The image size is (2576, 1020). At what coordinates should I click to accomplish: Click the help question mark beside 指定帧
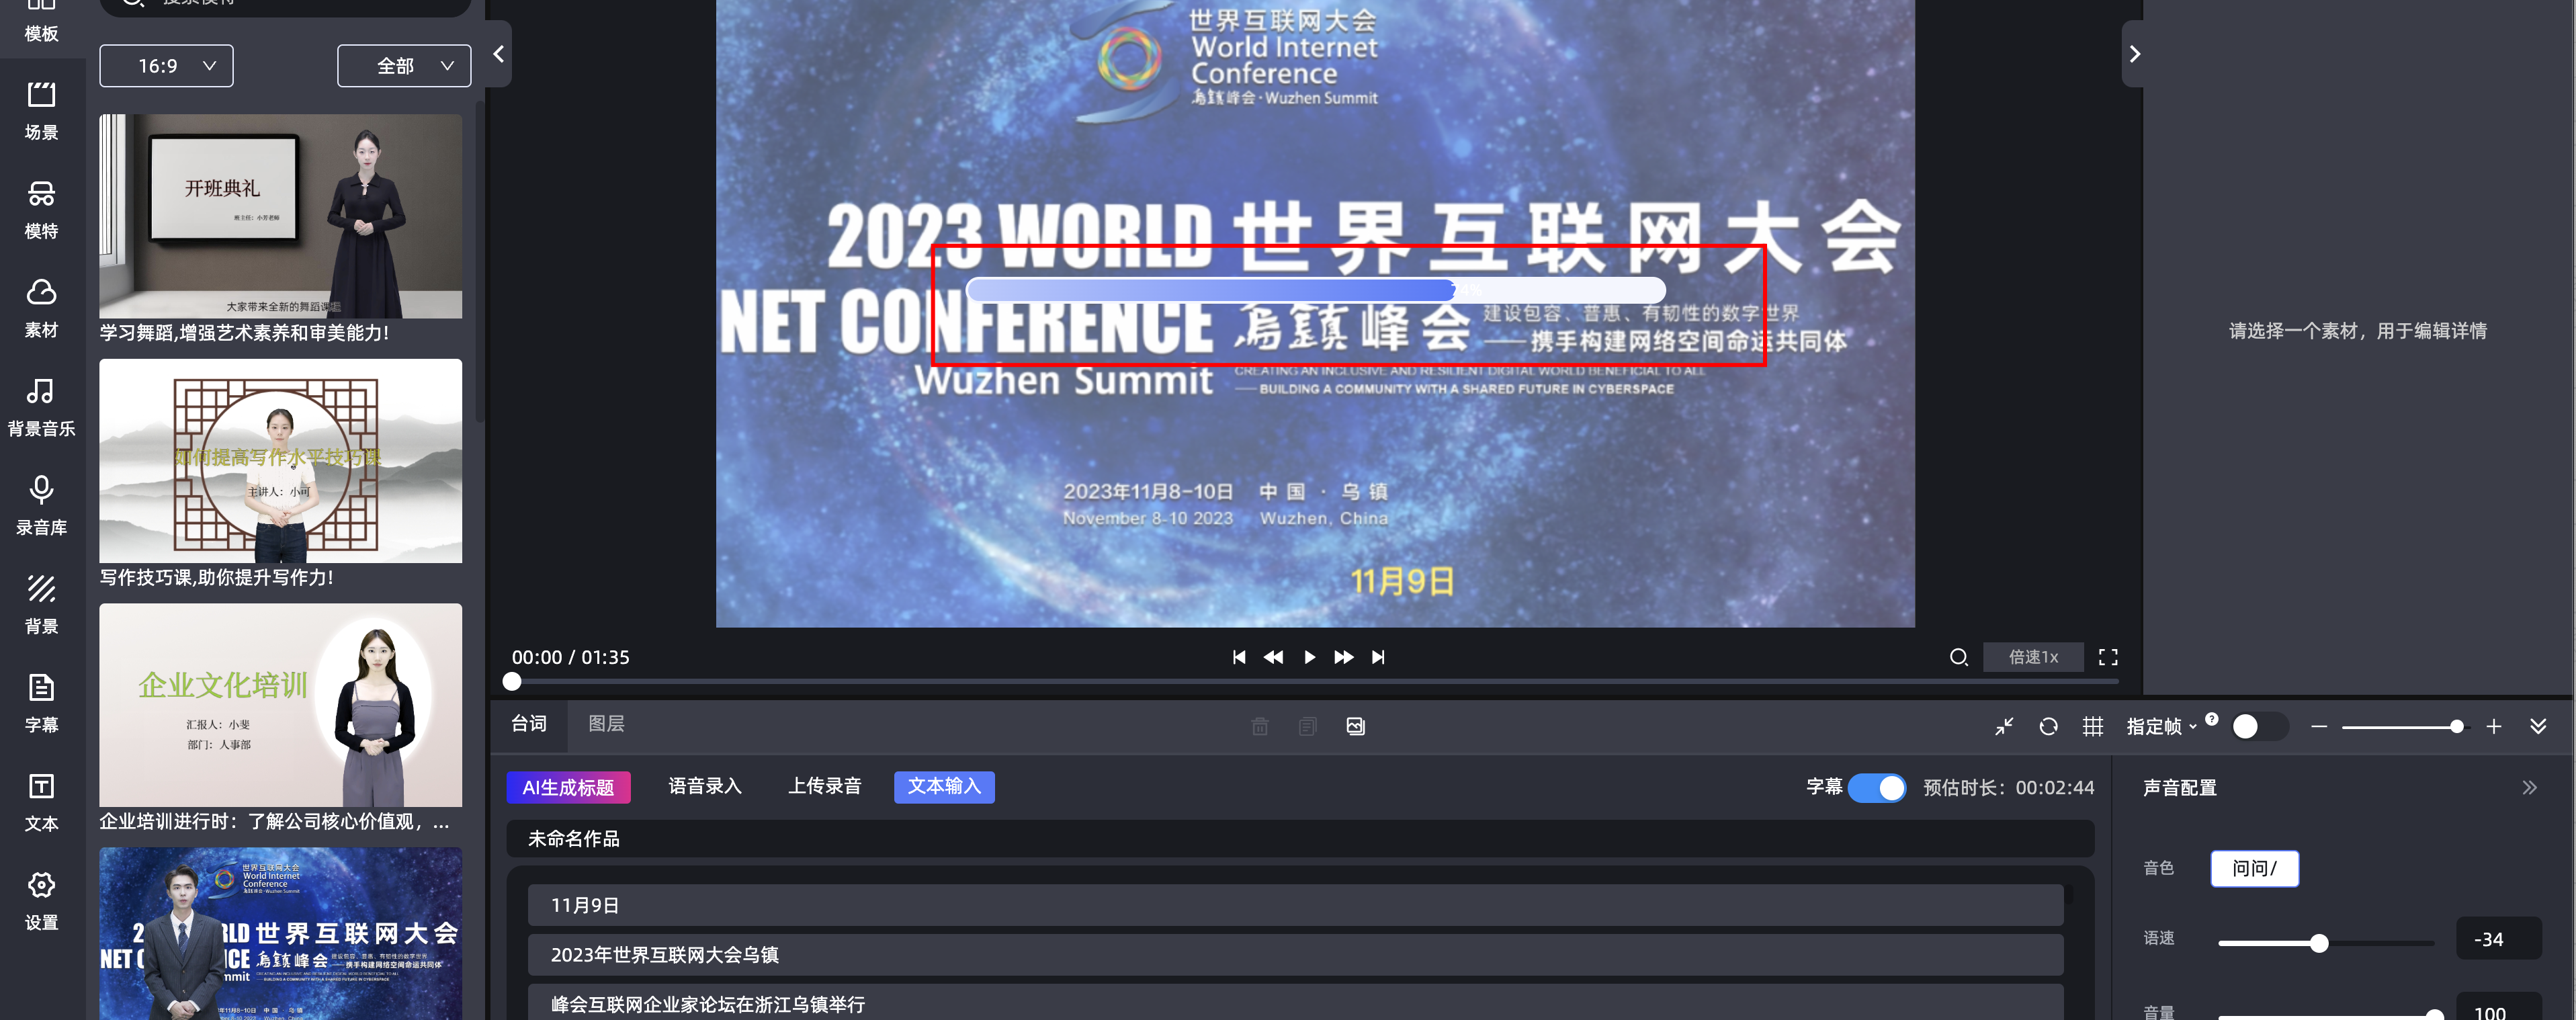pos(2212,719)
